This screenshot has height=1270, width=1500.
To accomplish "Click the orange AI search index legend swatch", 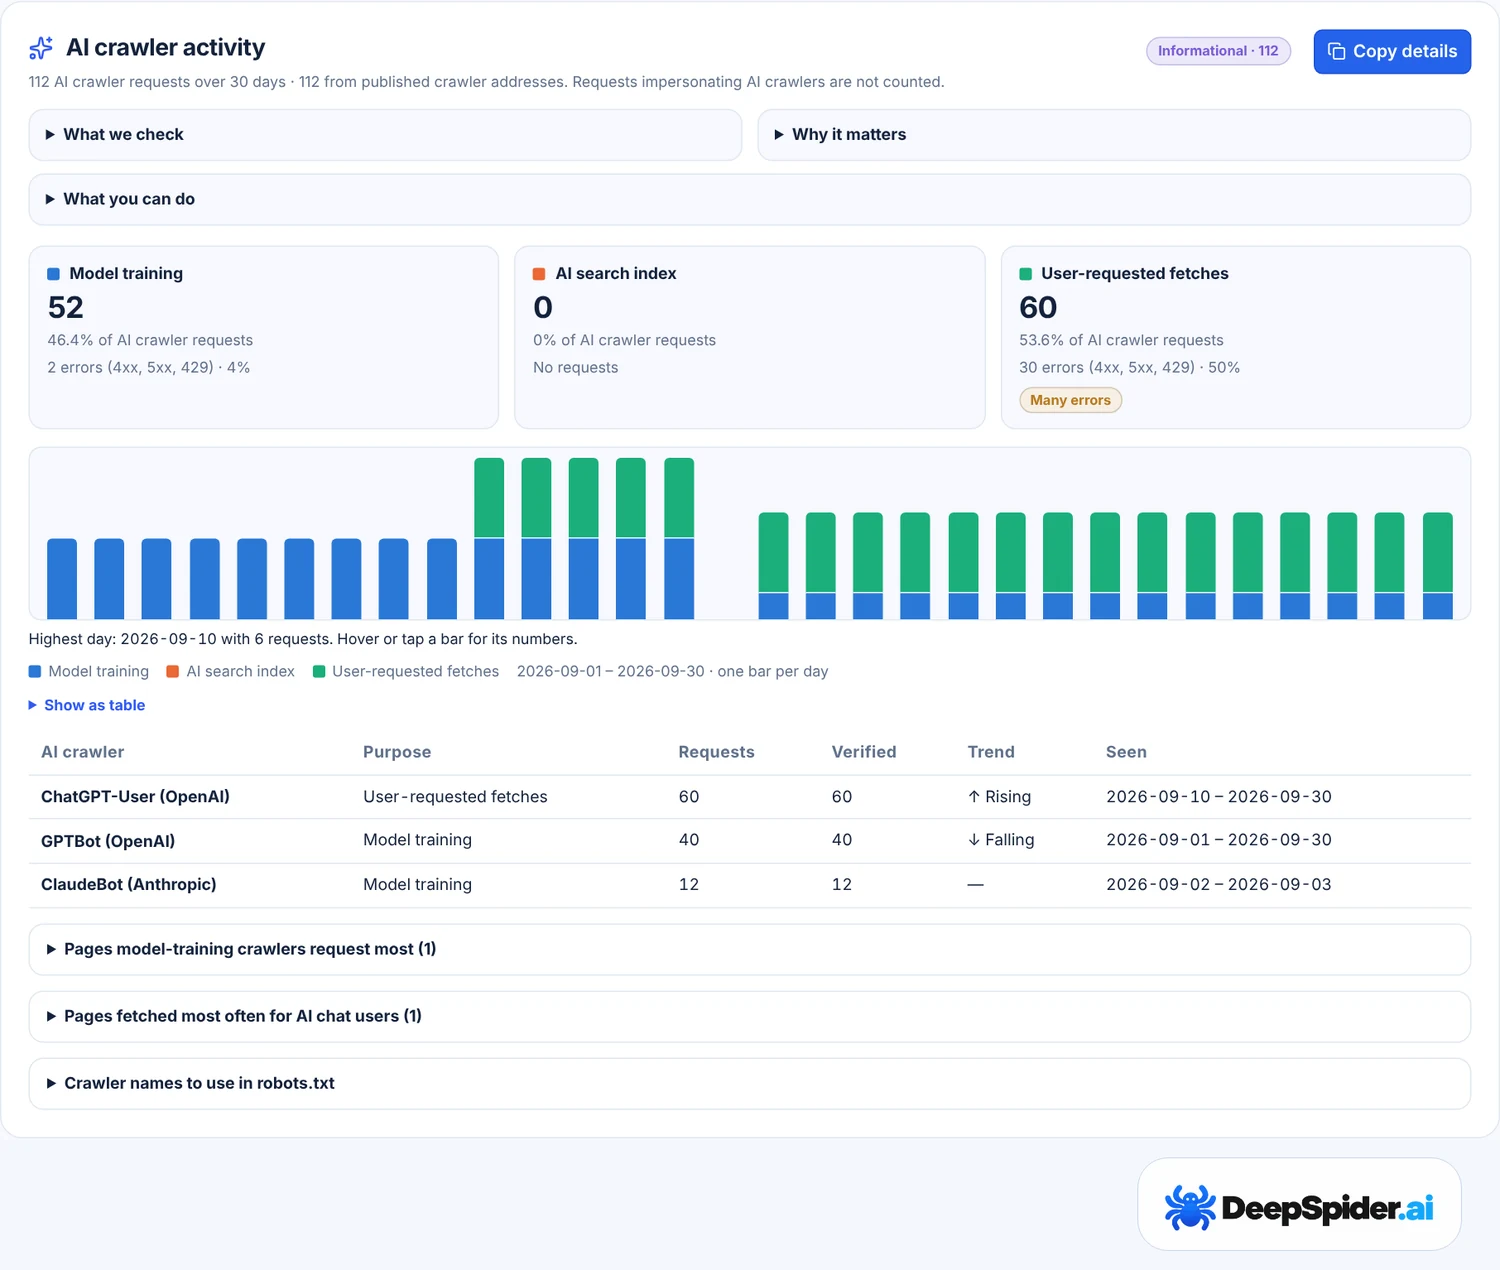I will tap(173, 672).
